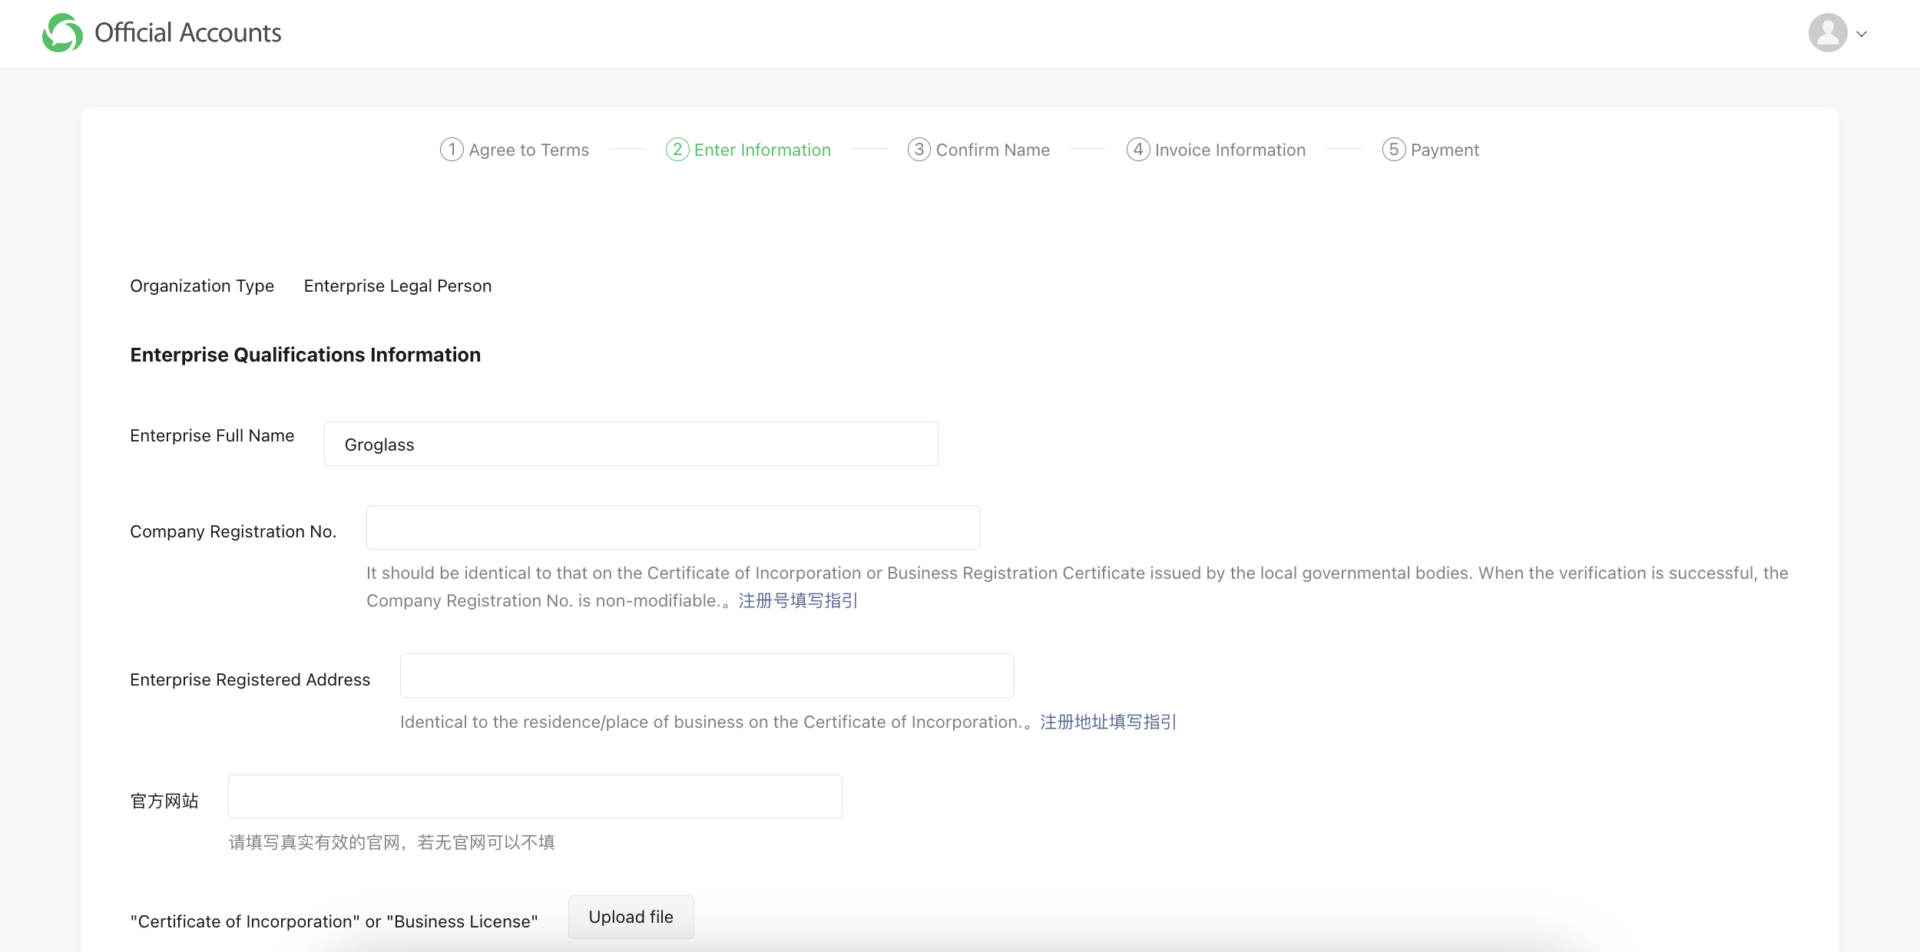
Task: Click the Upload file button
Action: point(630,916)
